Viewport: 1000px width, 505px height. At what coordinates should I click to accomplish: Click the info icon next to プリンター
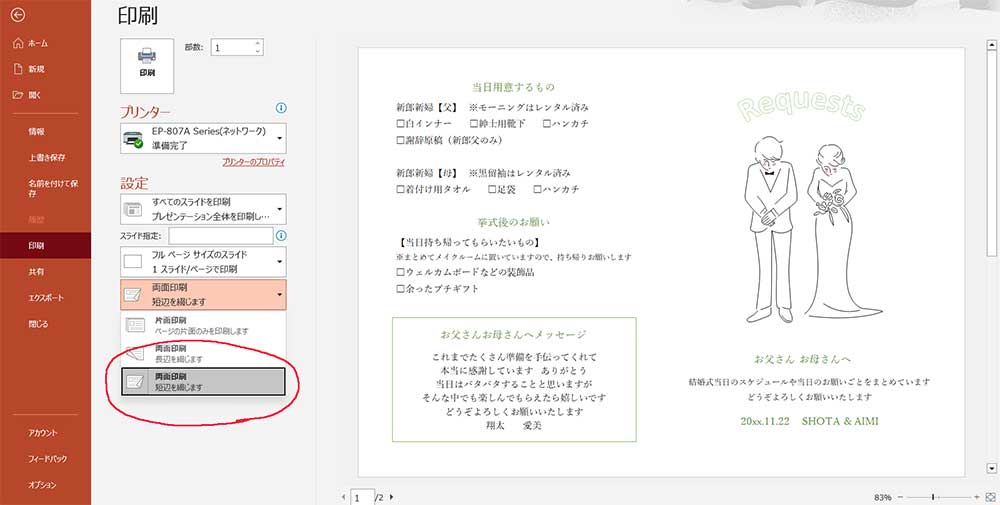coord(281,108)
